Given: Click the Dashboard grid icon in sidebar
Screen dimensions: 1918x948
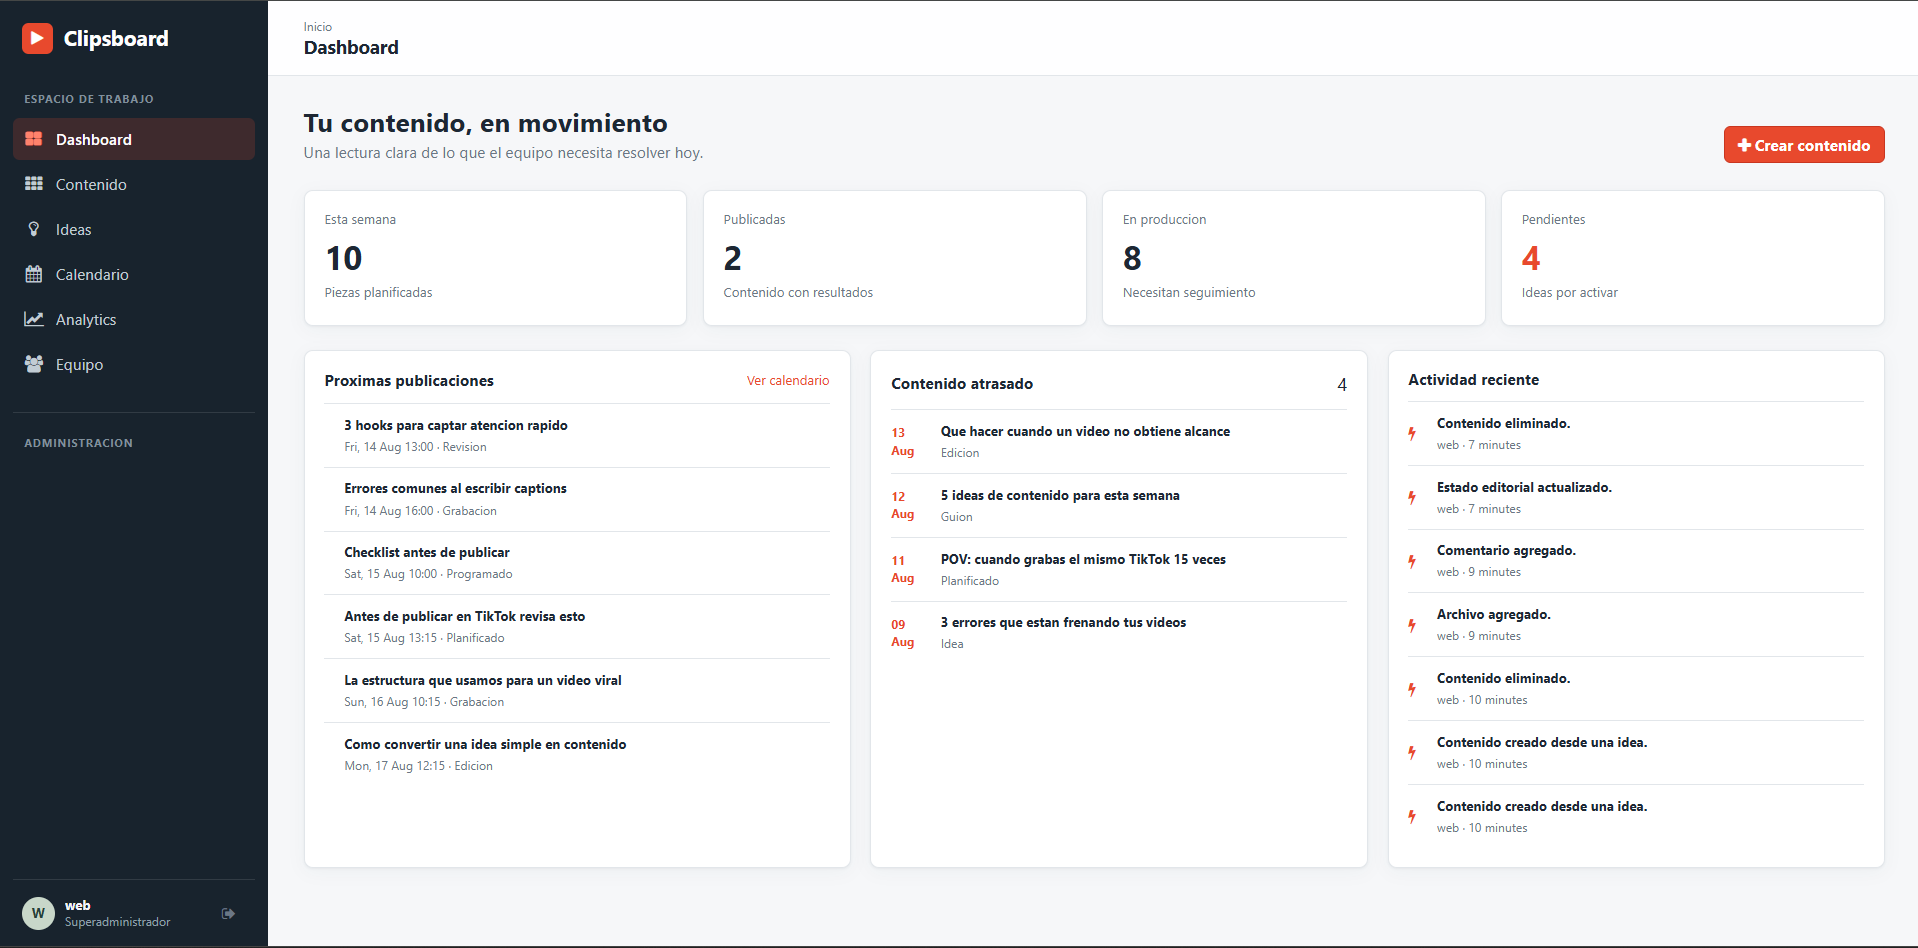Looking at the screenshot, I should pyautogui.click(x=34, y=139).
